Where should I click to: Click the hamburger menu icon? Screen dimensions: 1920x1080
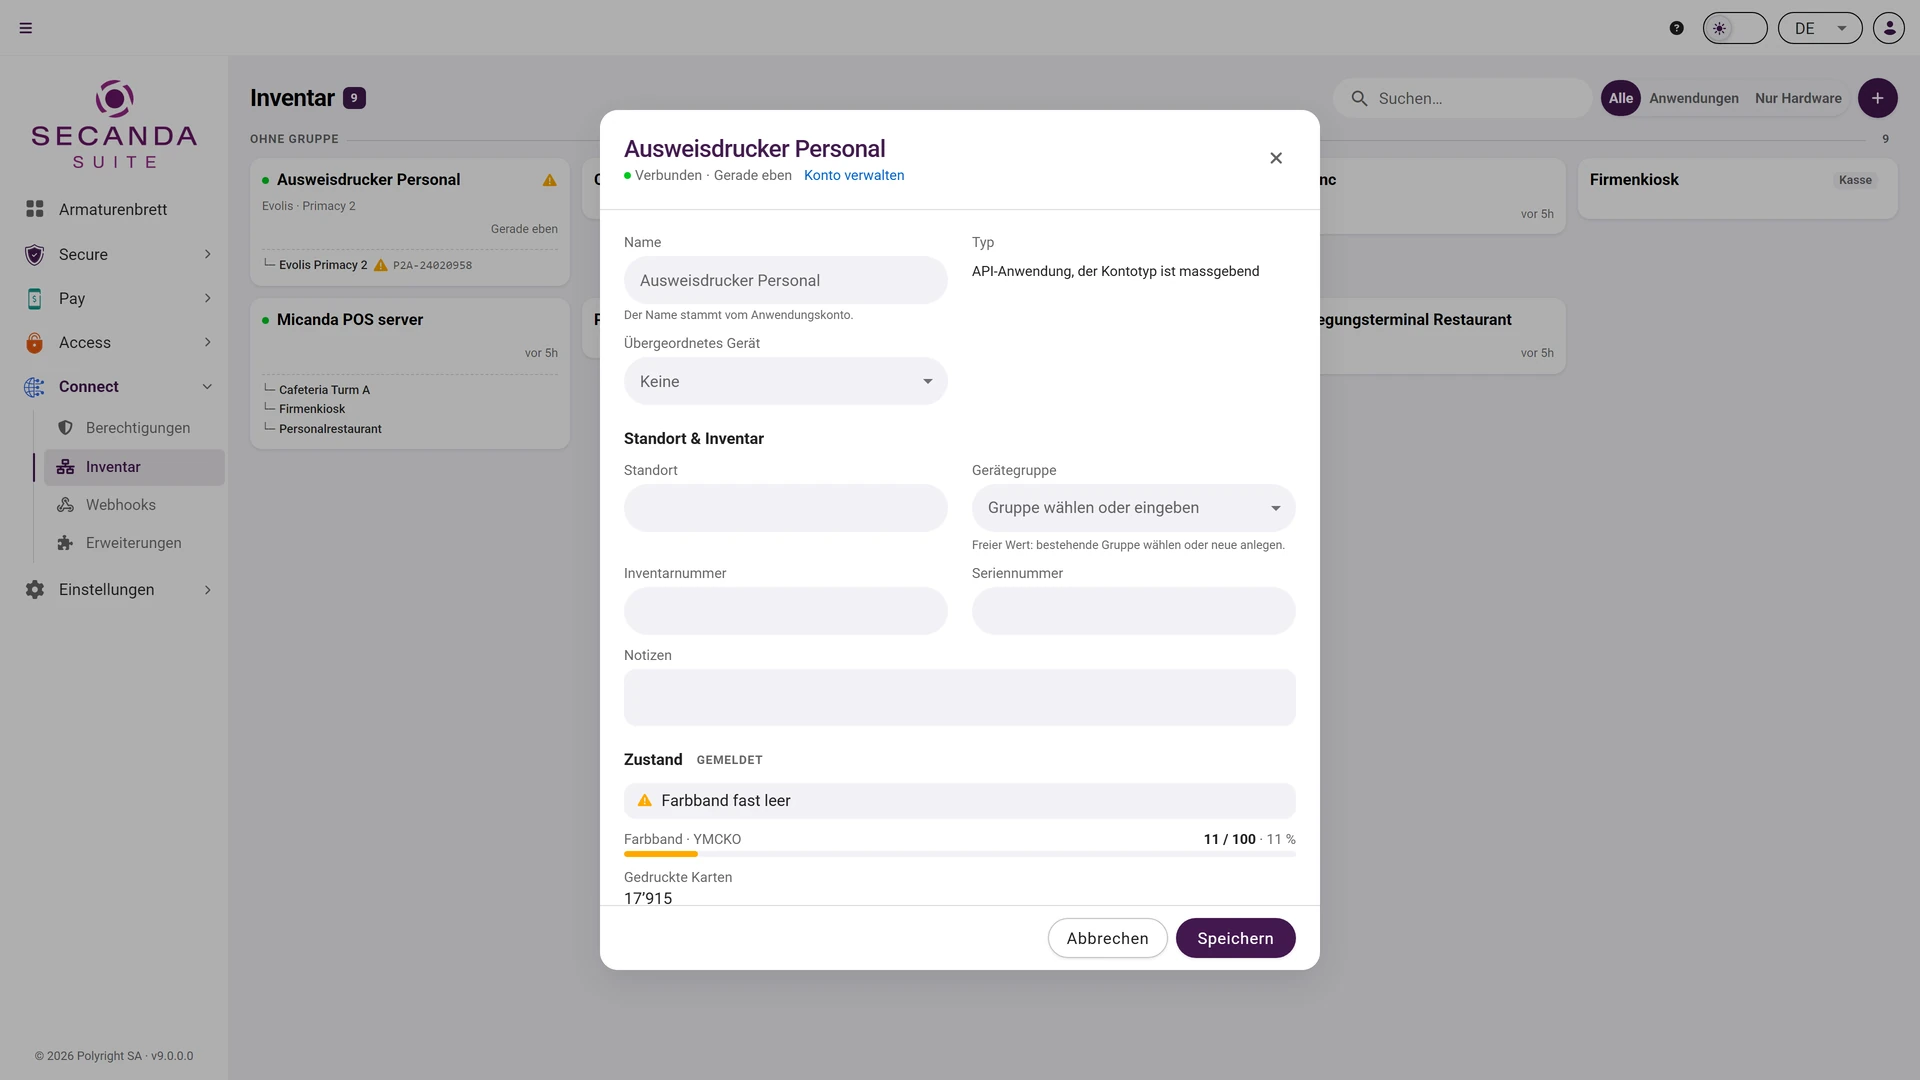tap(26, 28)
